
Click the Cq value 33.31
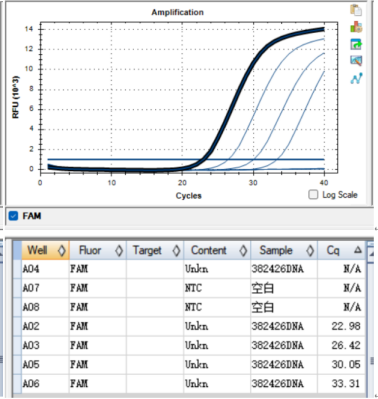click(x=346, y=384)
